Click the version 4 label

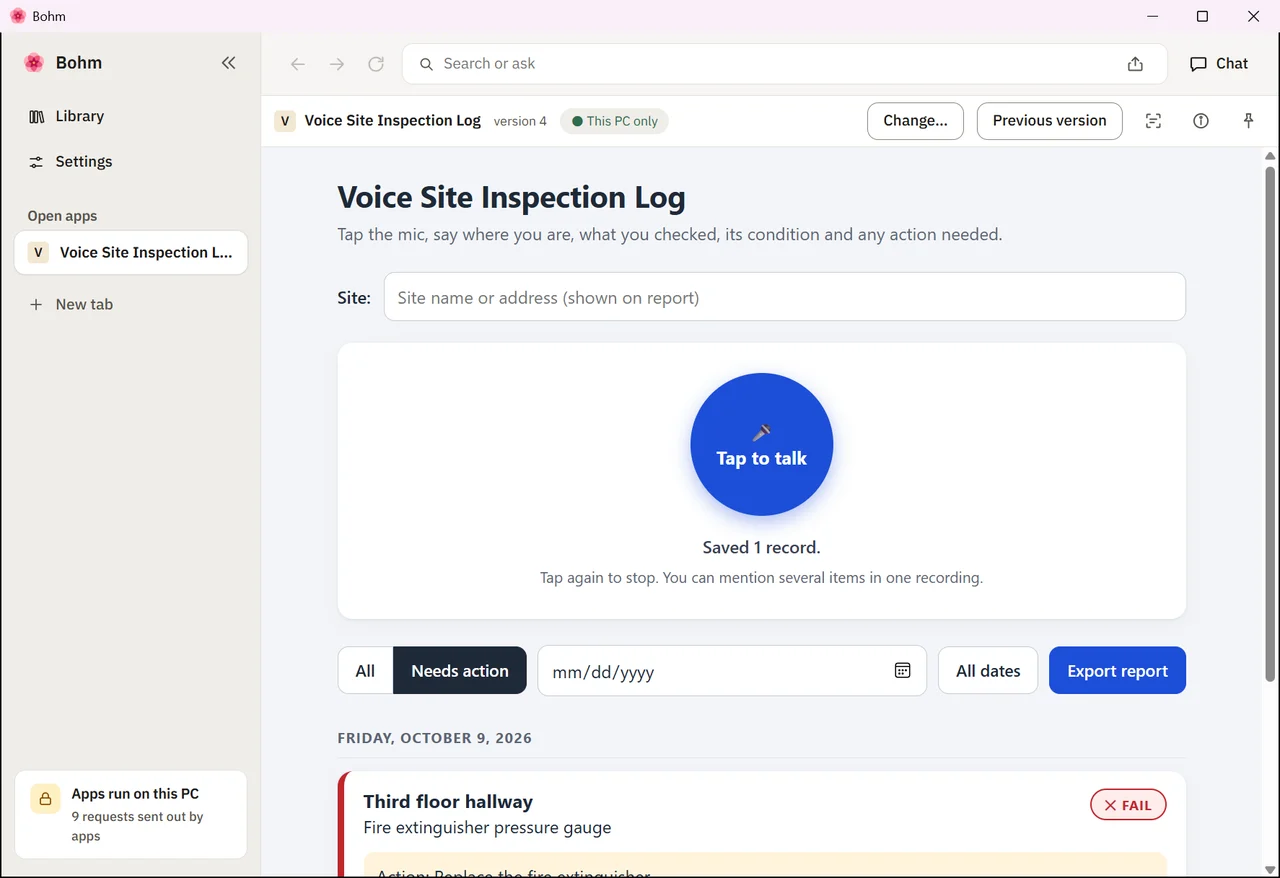[520, 121]
